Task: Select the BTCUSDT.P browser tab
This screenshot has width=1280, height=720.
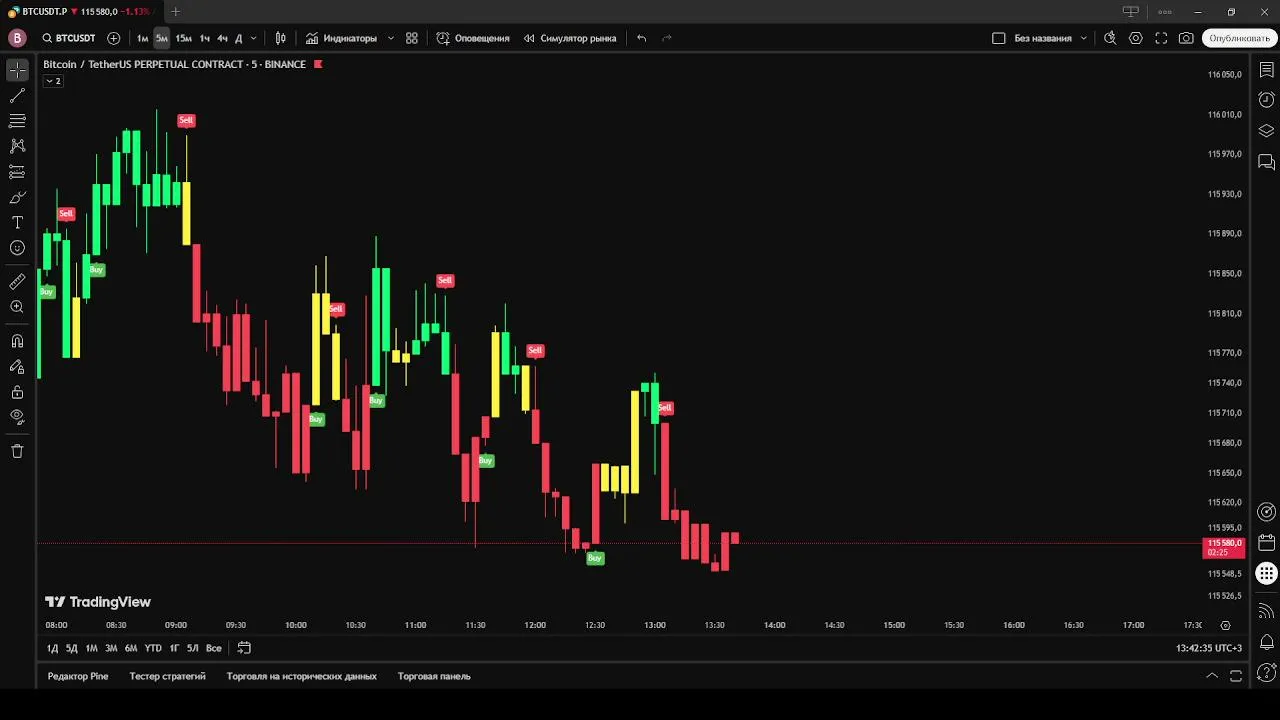Action: tap(80, 11)
